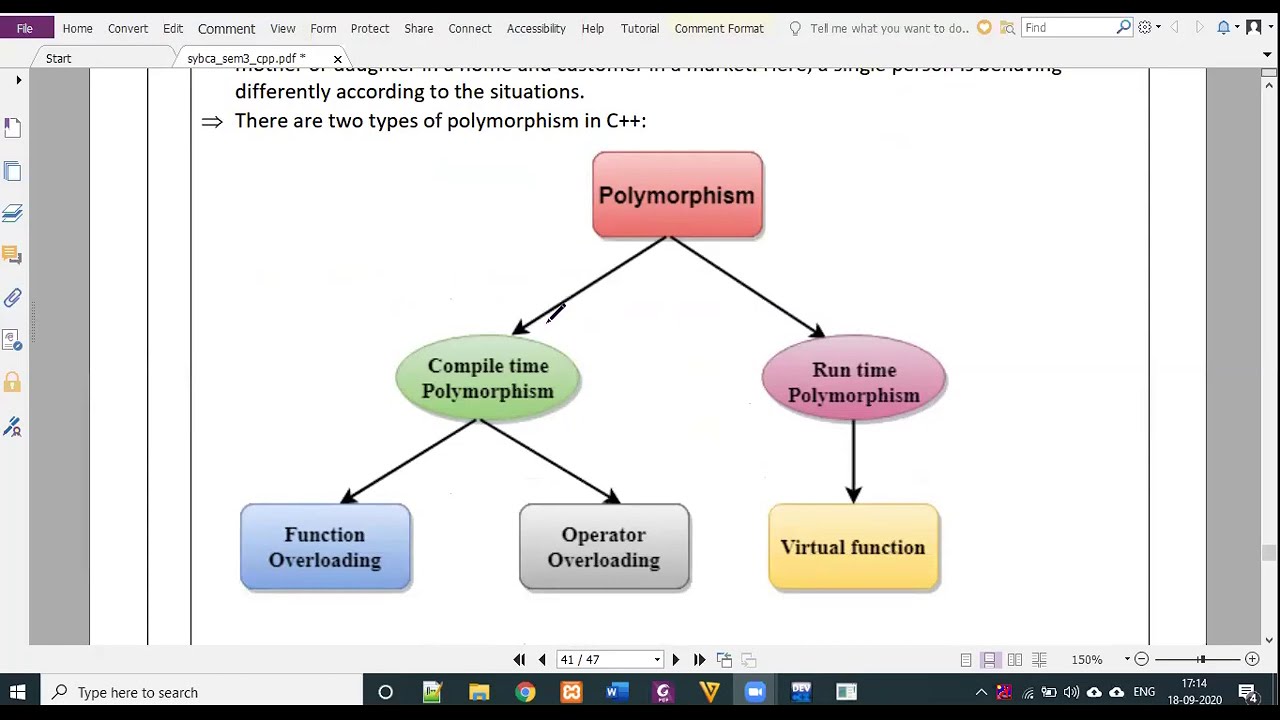The image size is (1280, 720).
Task: Open the Attachments paperclip panel
Action: [x=12, y=298]
